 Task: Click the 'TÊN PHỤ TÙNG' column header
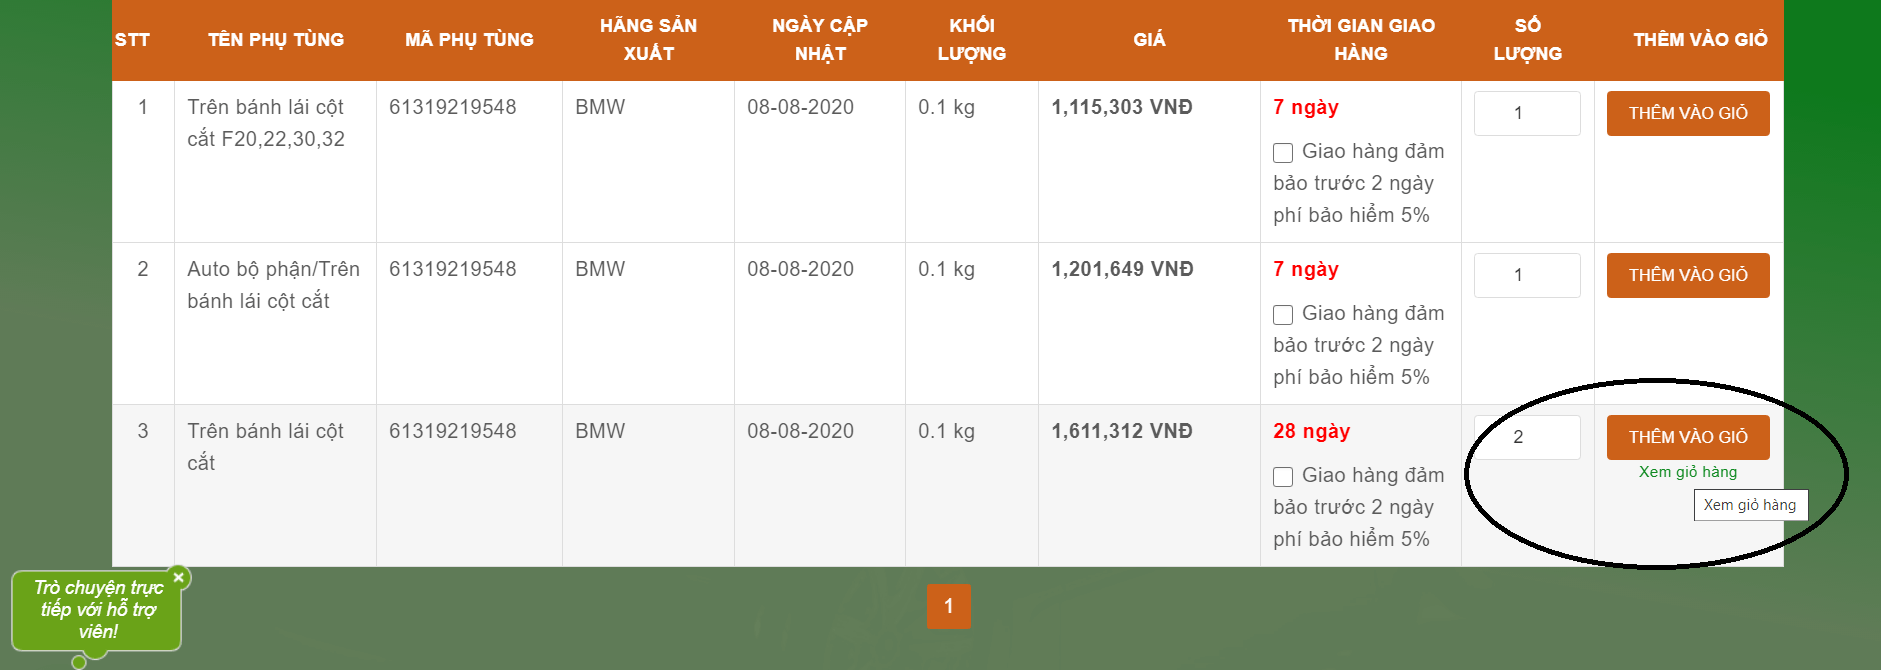275,40
